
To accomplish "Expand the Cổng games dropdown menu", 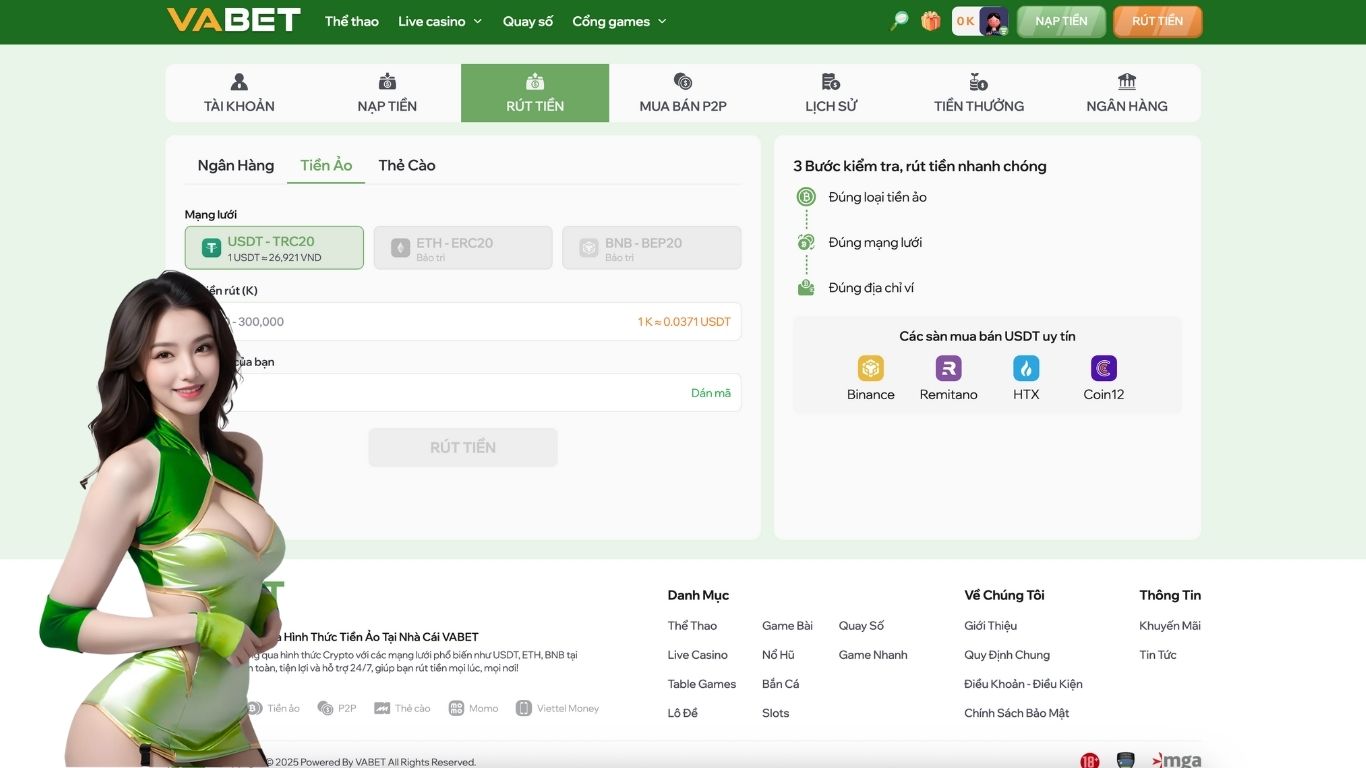I will (x=619, y=21).
